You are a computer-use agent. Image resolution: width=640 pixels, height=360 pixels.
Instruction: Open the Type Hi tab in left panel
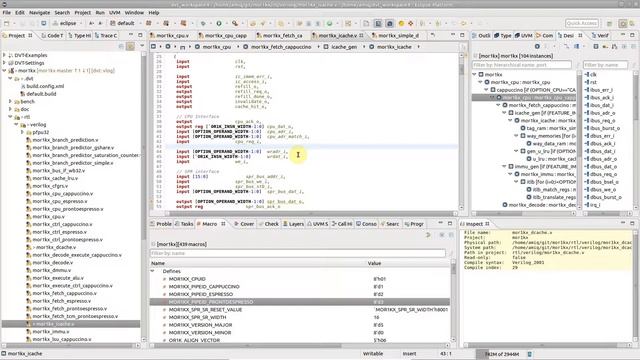click(80, 36)
